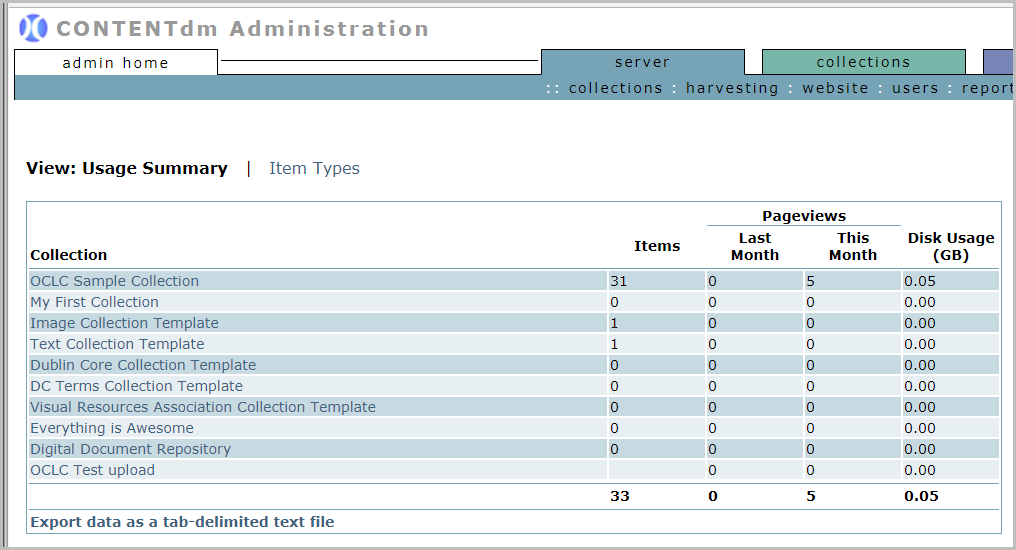Viewport: 1016px width, 550px height.
Task: Open the reports submenu item
Action: (x=987, y=88)
